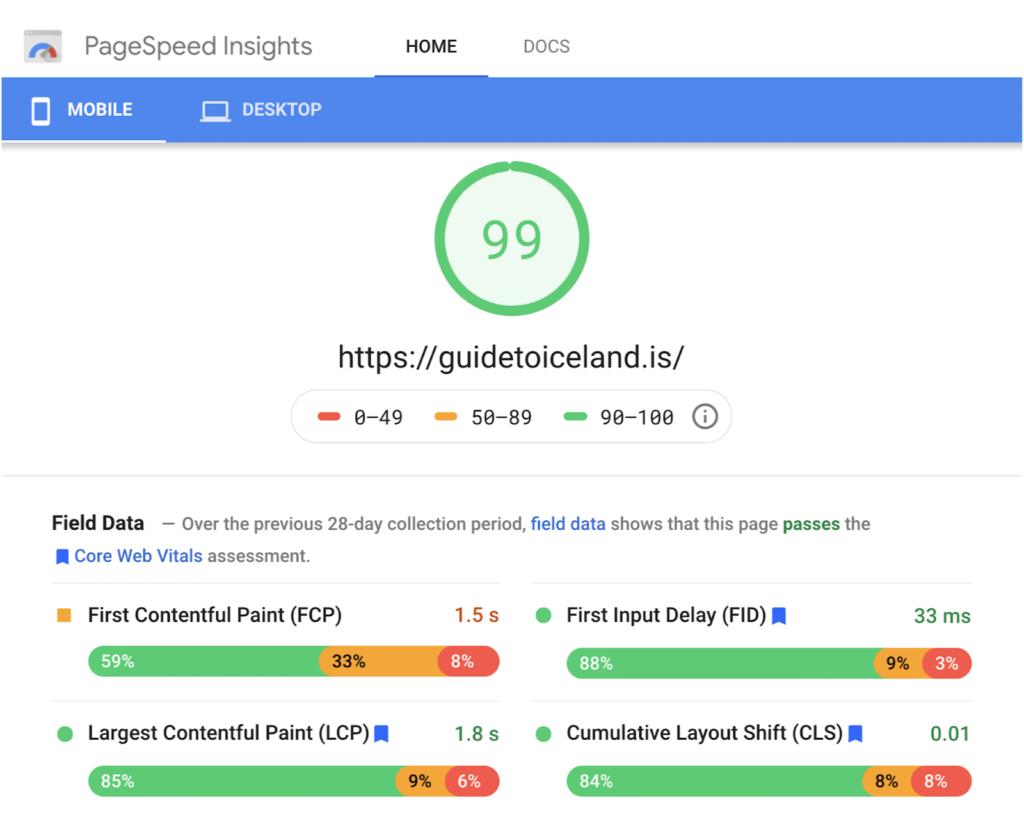Open the DOCS tab
Viewport: 1024px width, 835px height.
(547, 46)
